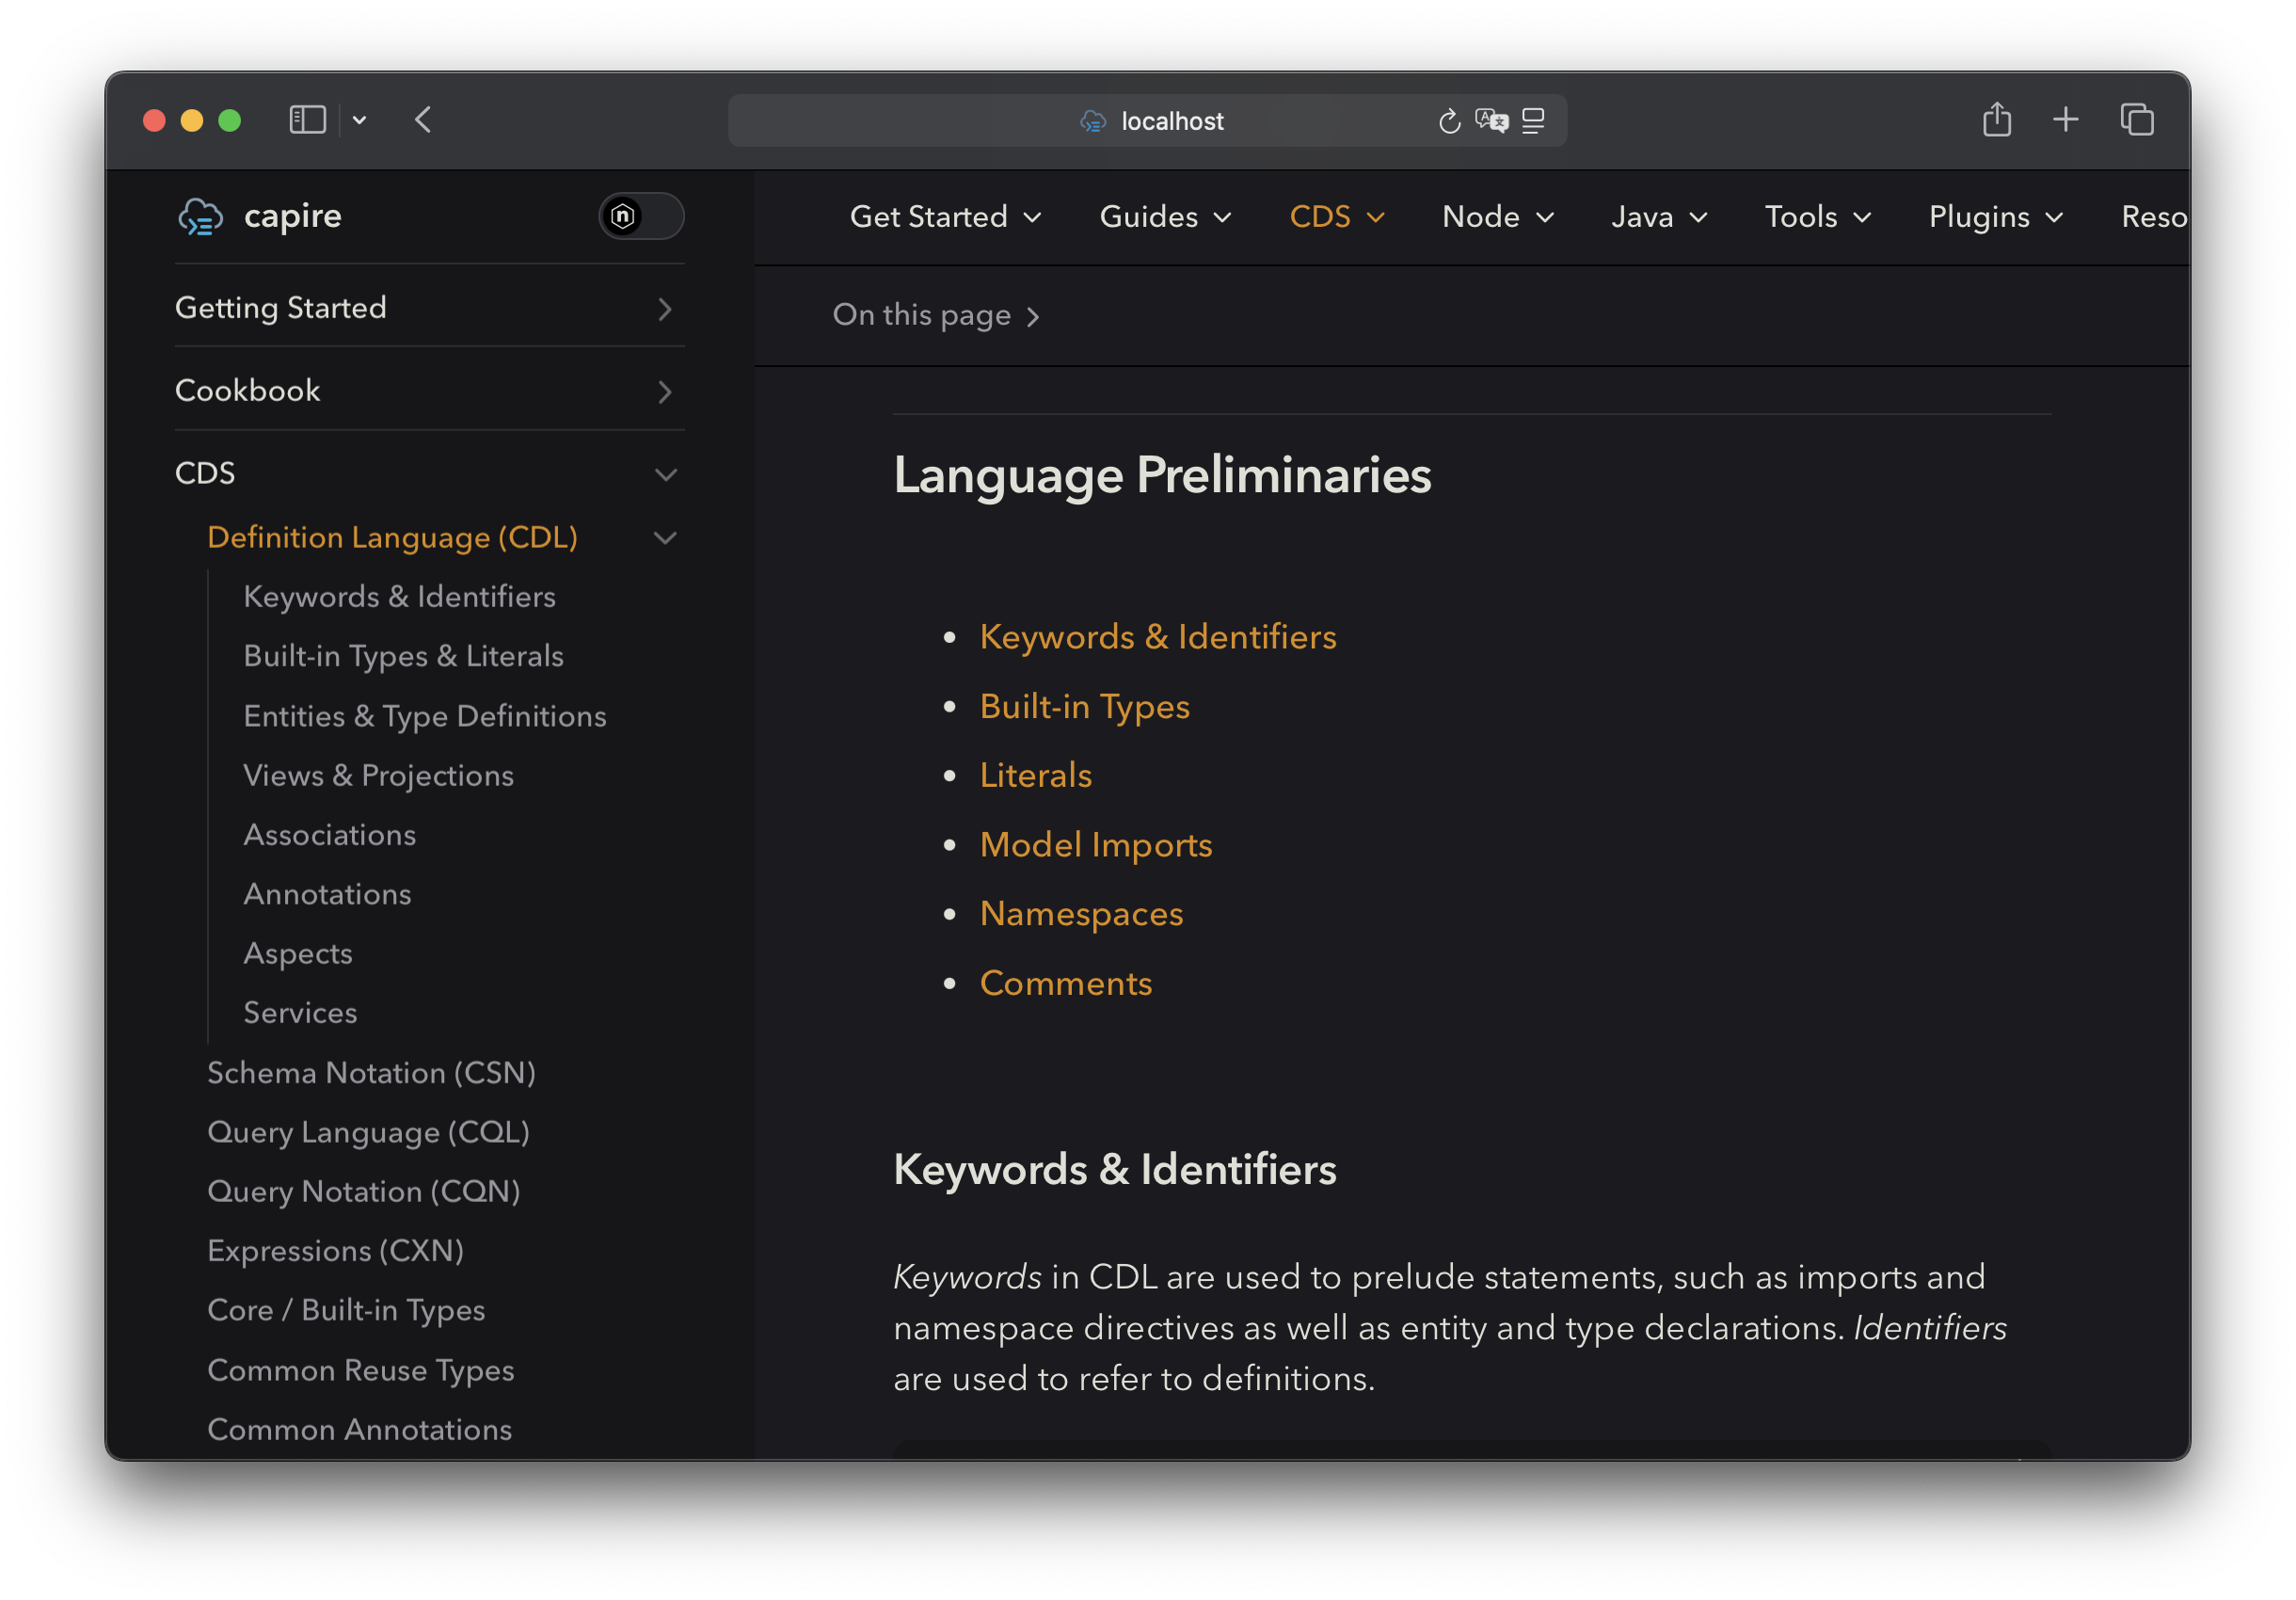Follow the Comments link
This screenshot has width=2296, height=1600.
point(1065,984)
